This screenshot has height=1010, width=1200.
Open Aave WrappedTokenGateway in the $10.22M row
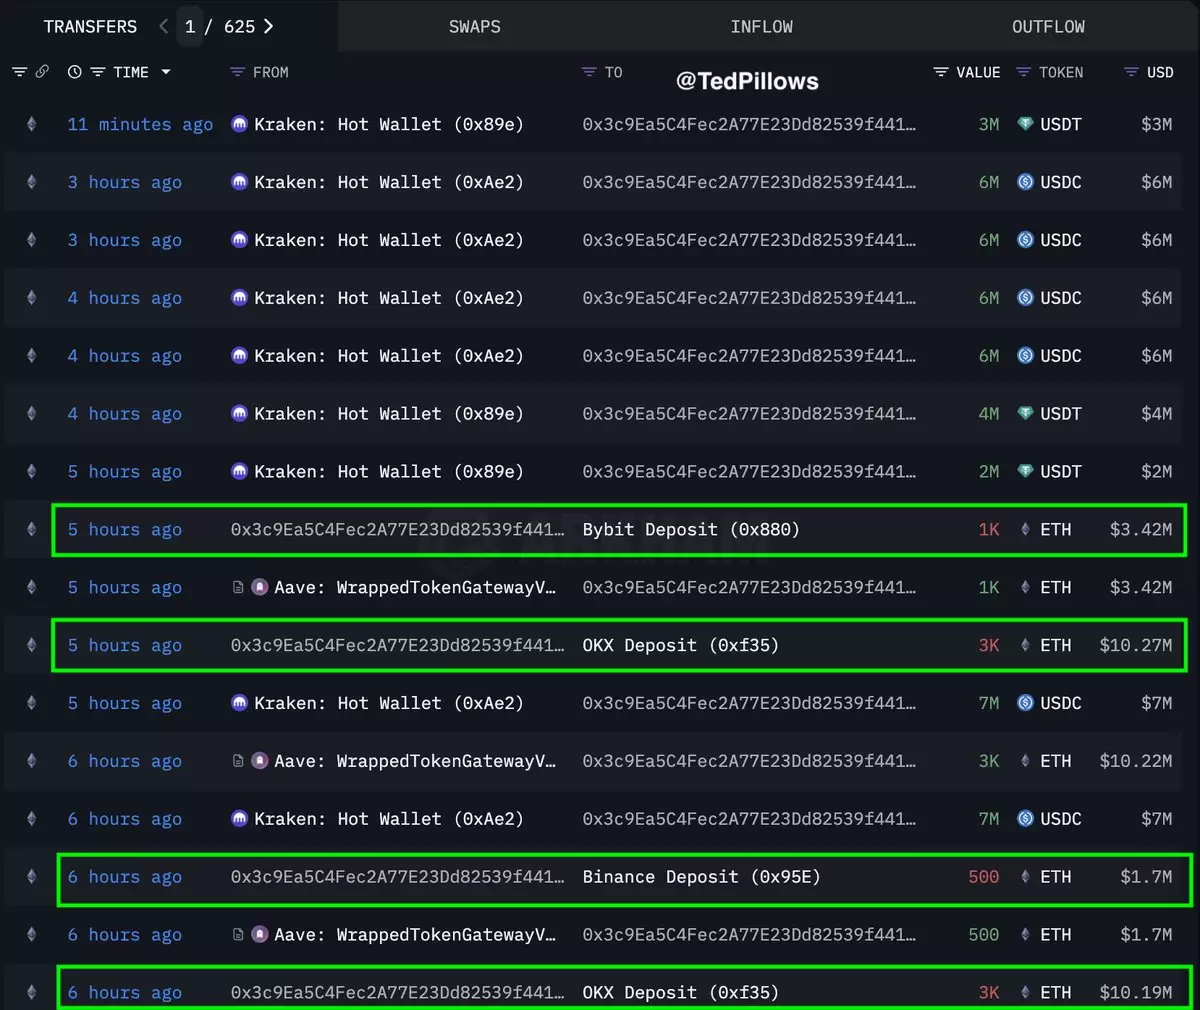click(x=415, y=761)
